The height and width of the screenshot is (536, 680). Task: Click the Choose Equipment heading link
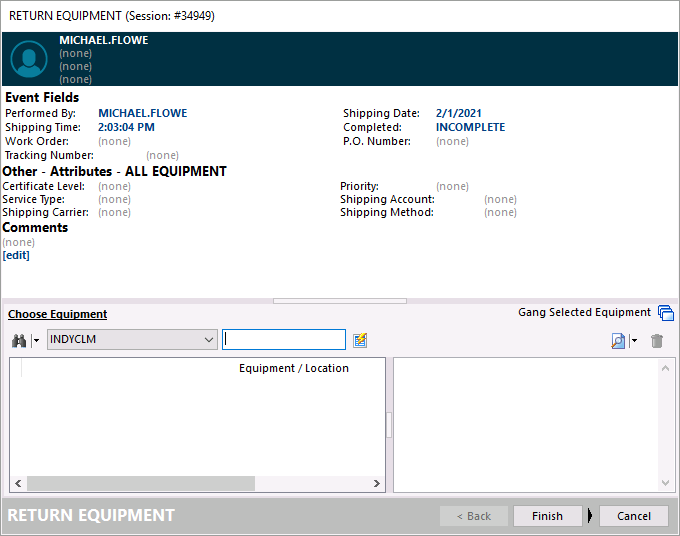coord(57,314)
